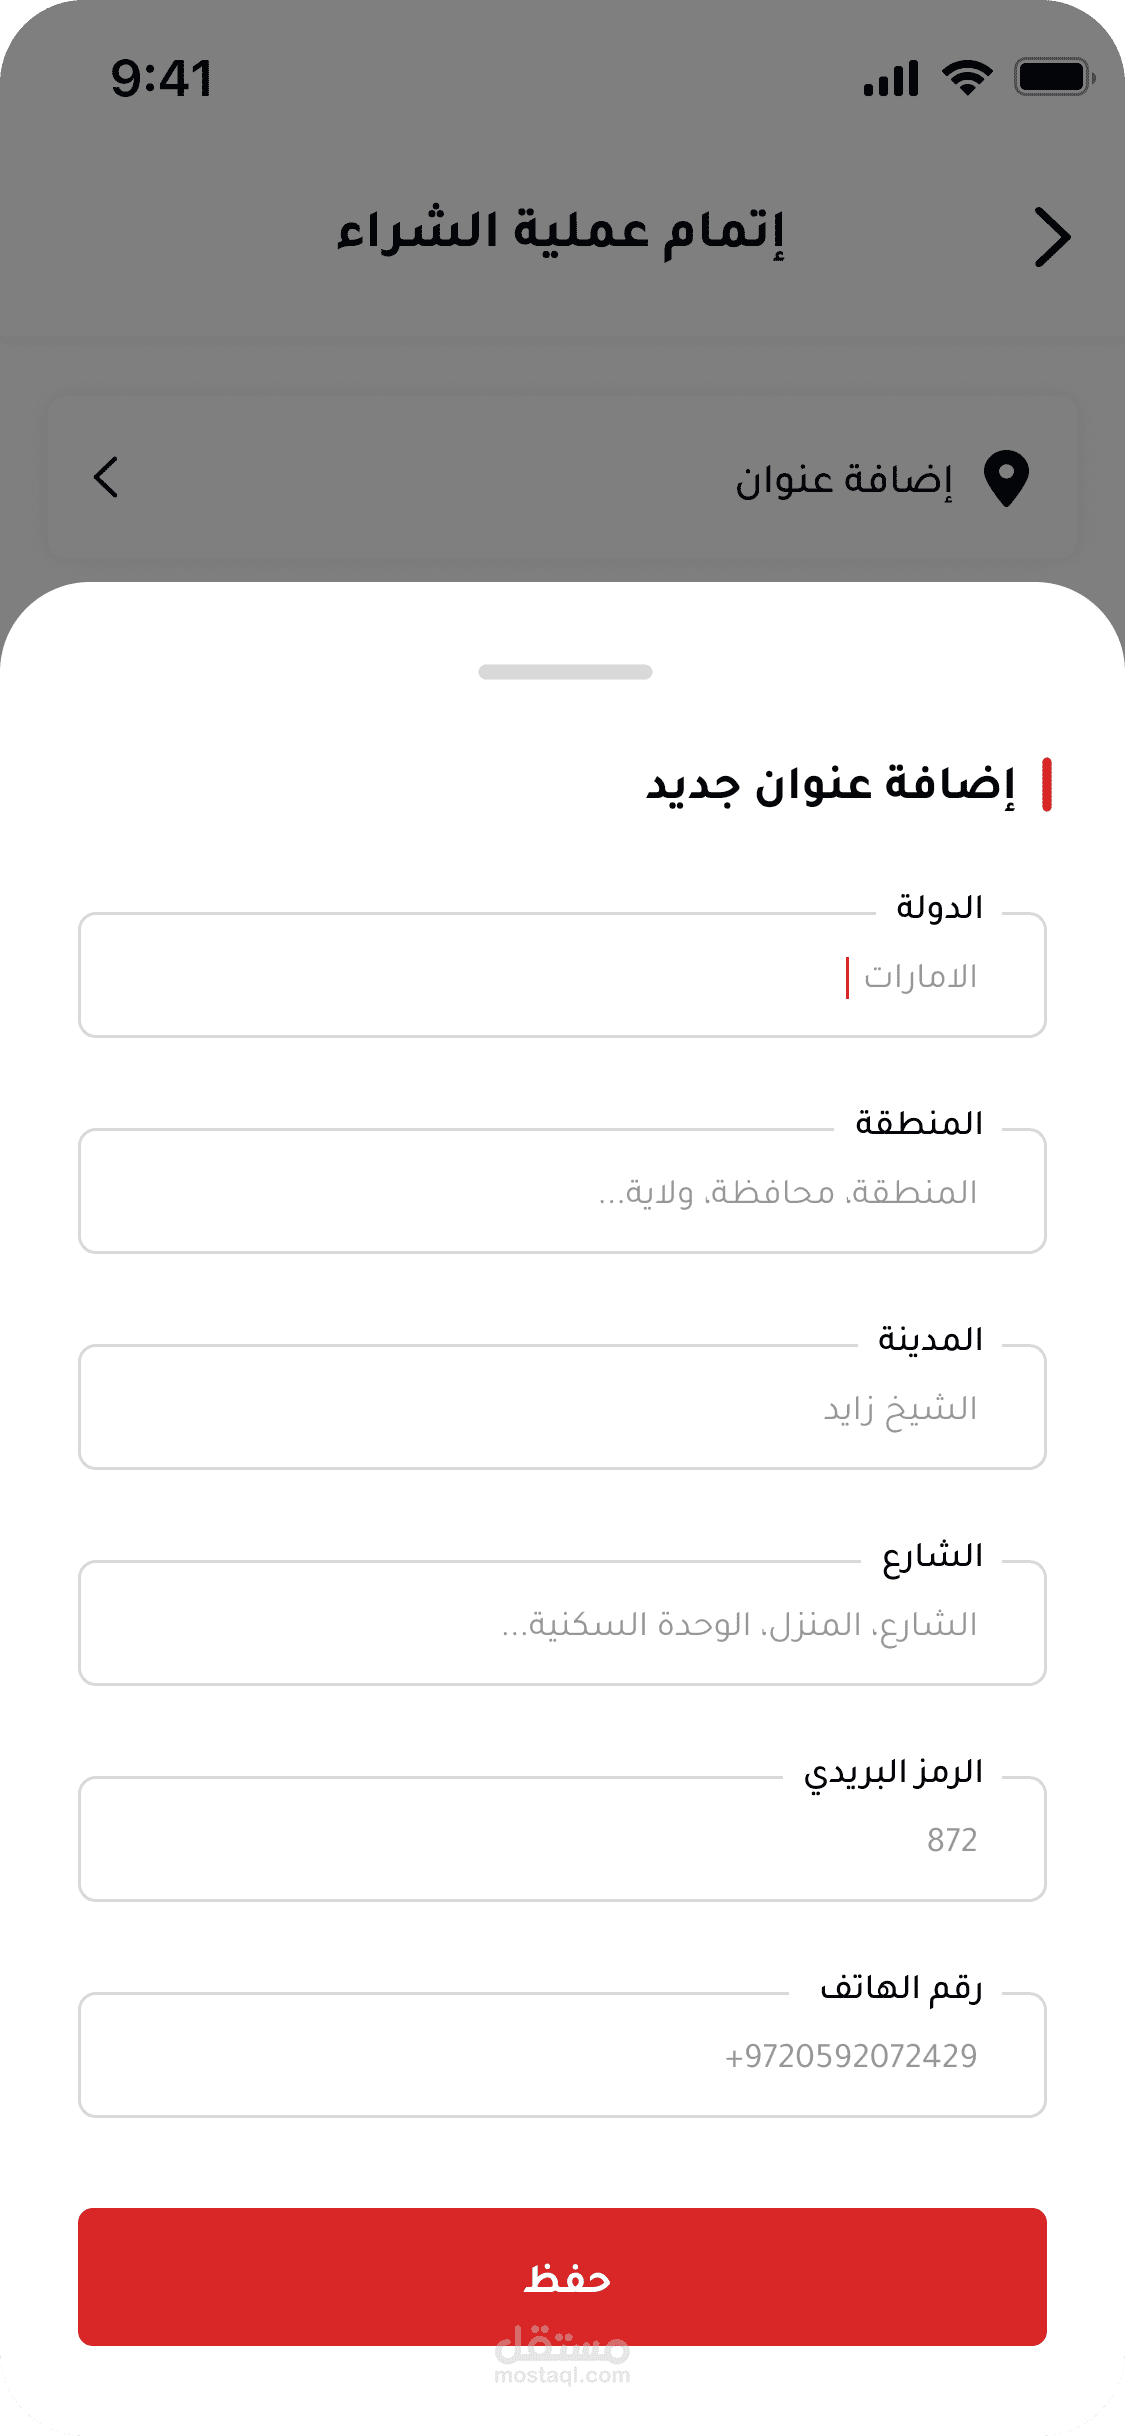The width and height of the screenshot is (1125, 2436).
Task: Tap the الرمز البريدي postal code field
Action: point(562,1840)
